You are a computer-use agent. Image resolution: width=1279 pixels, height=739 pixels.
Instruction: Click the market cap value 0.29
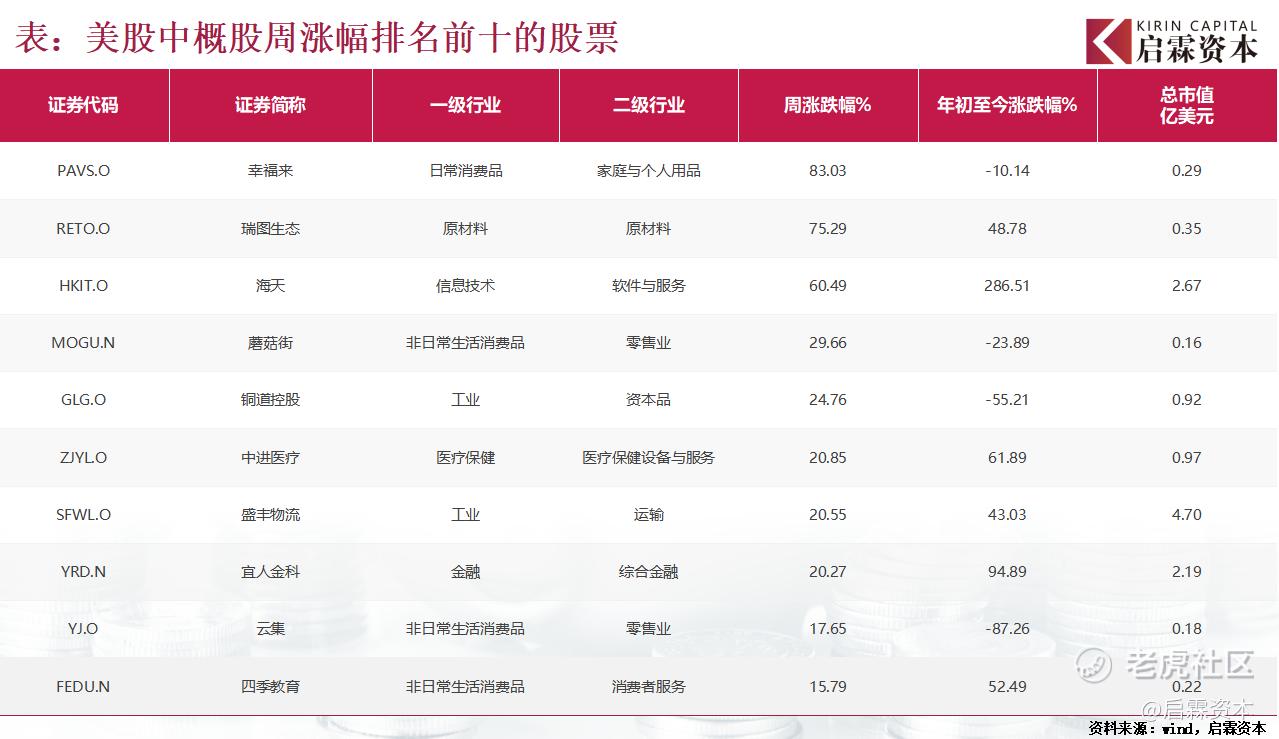click(1187, 171)
